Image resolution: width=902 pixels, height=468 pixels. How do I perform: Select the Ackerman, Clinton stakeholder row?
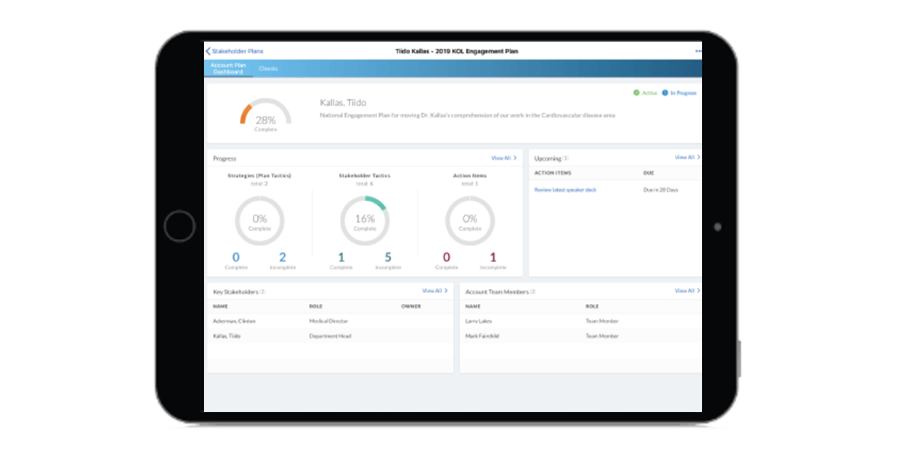(236, 321)
